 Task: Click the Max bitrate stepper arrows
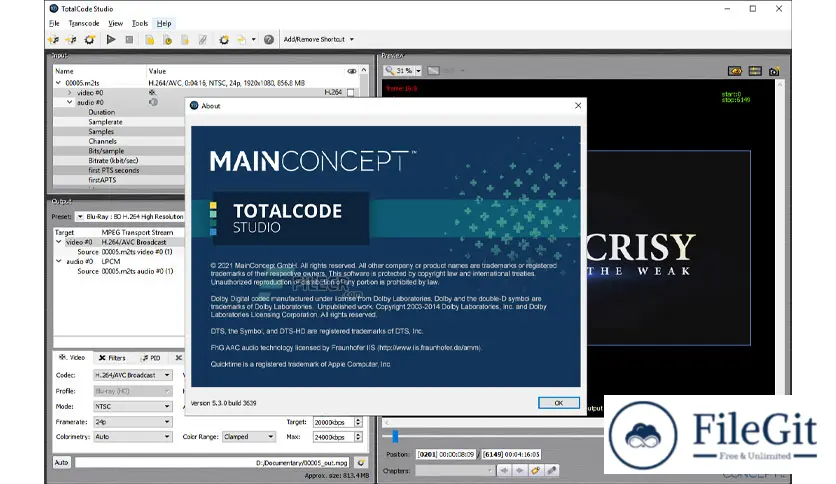[358, 437]
